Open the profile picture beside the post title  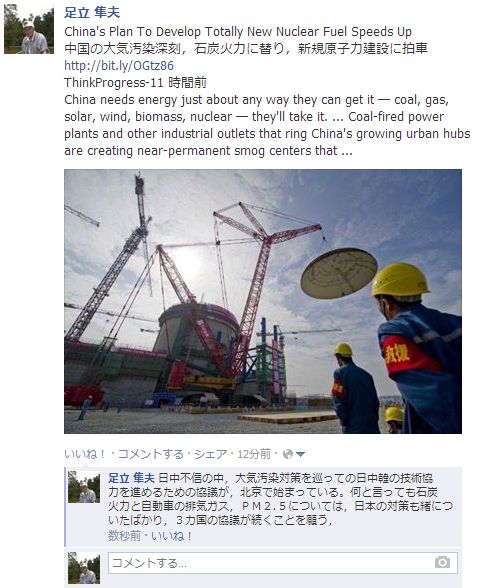(29, 29)
